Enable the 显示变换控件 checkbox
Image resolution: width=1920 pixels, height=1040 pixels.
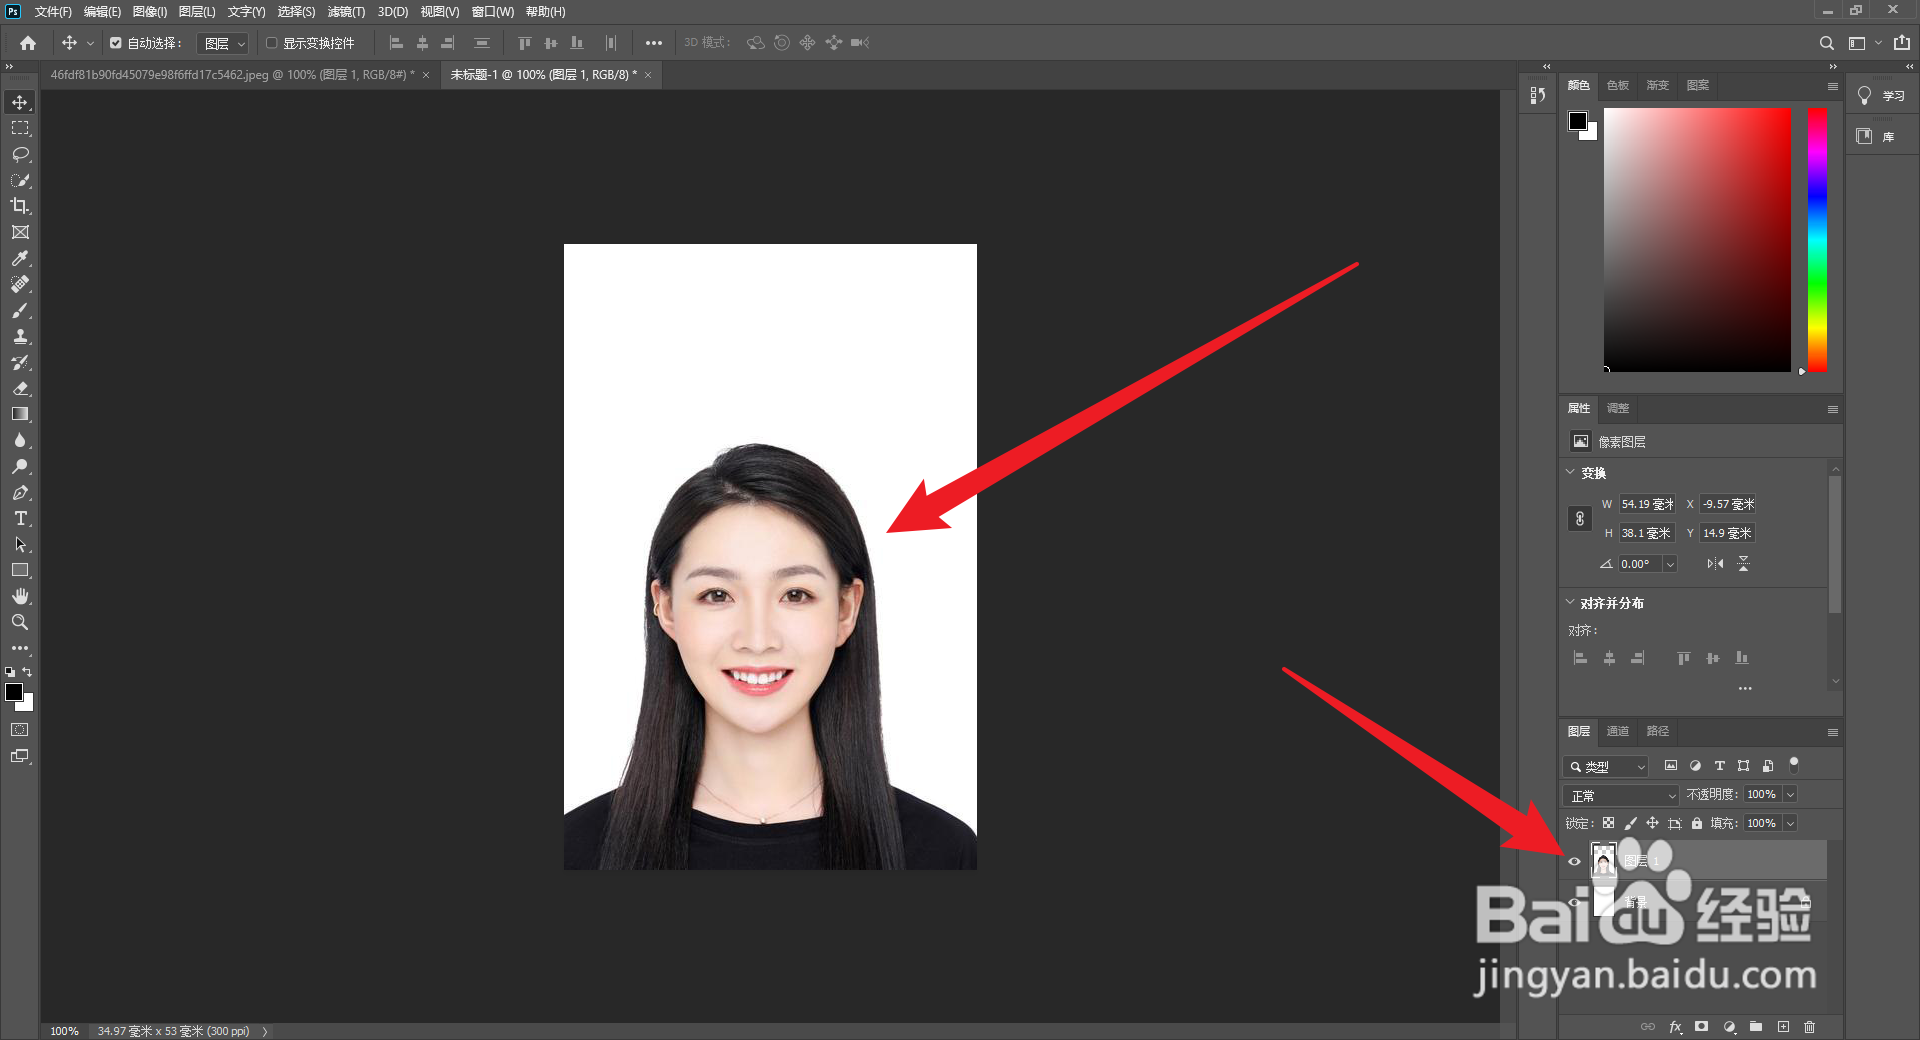[271, 43]
